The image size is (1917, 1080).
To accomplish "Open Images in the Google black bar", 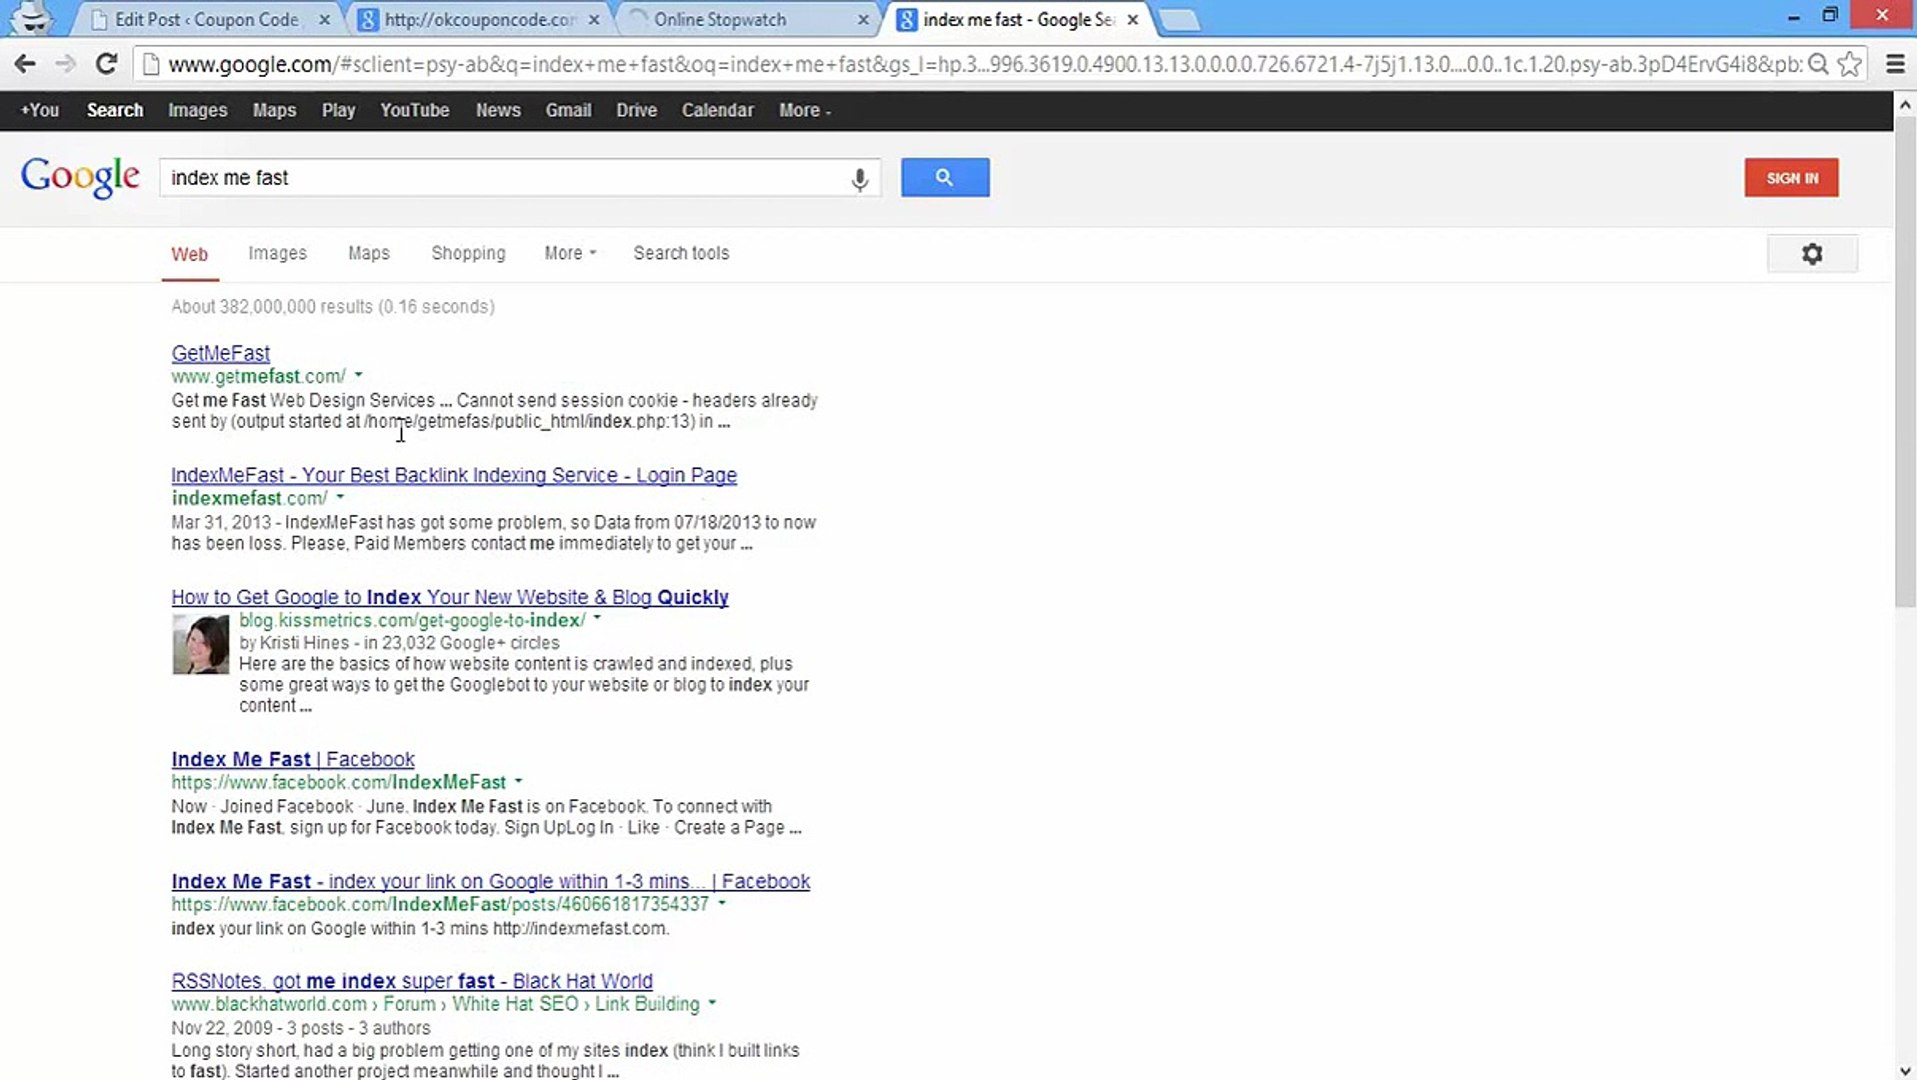I will (198, 110).
